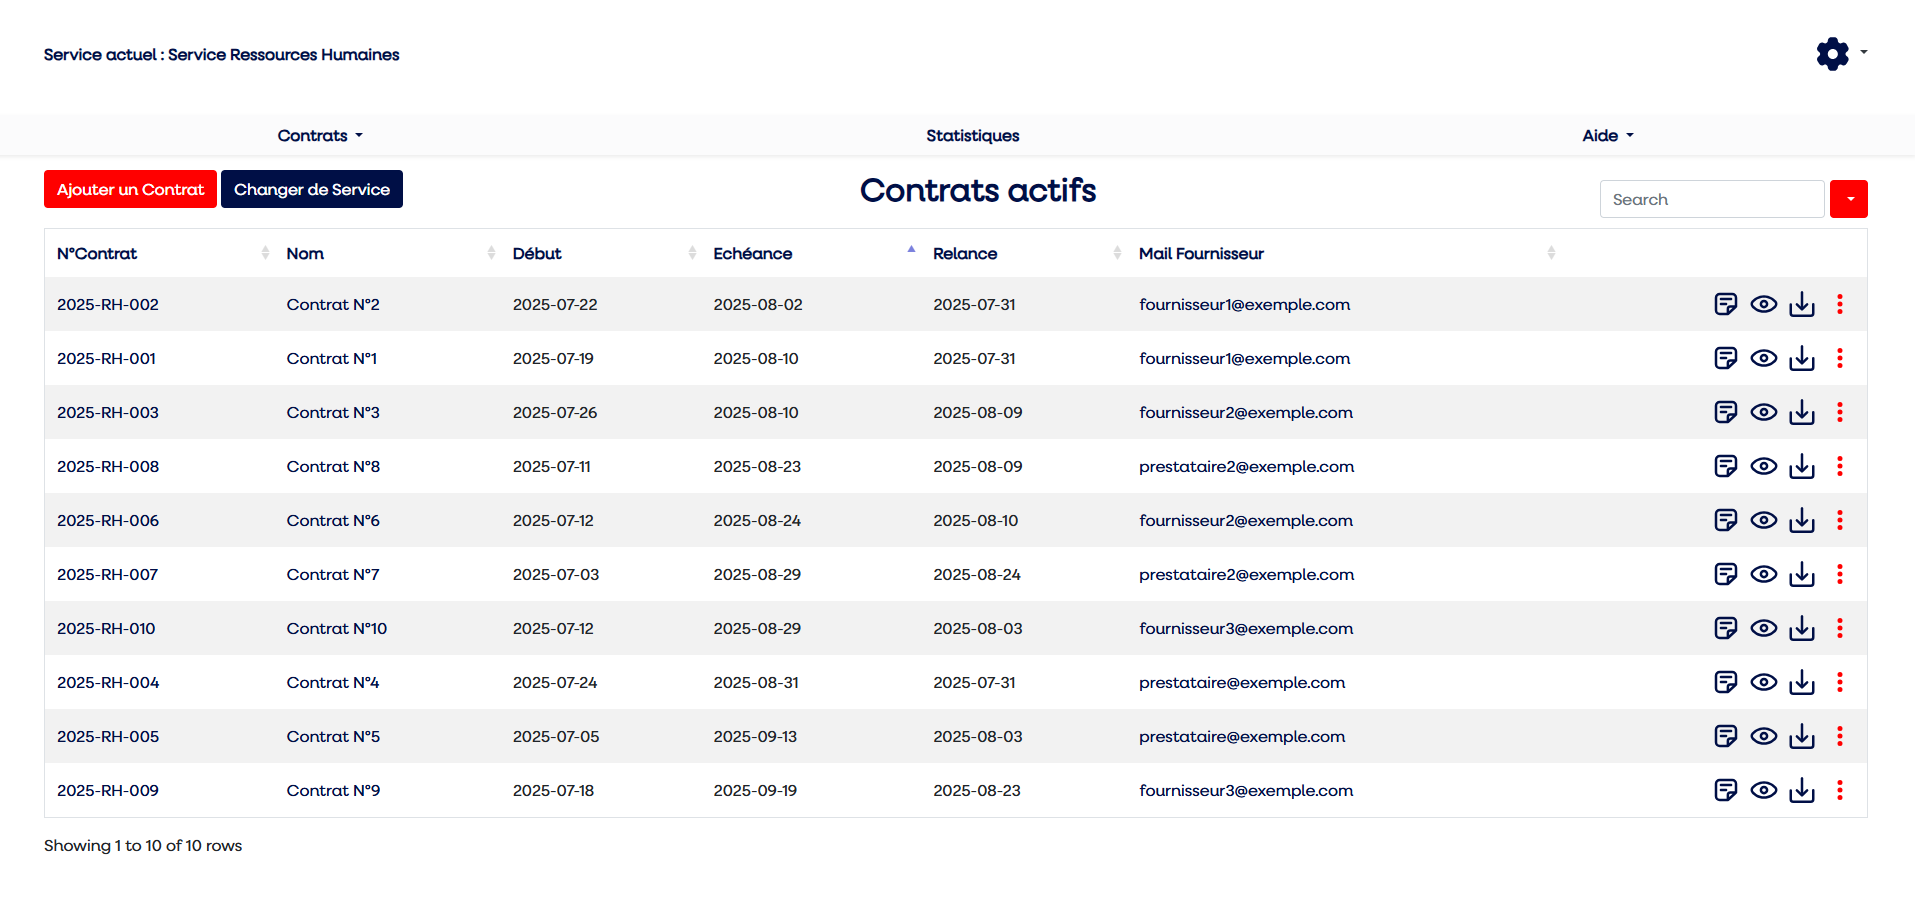The image size is (1915, 911).
Task: Open the red search options dropdown
Action: coord(1849,199)
